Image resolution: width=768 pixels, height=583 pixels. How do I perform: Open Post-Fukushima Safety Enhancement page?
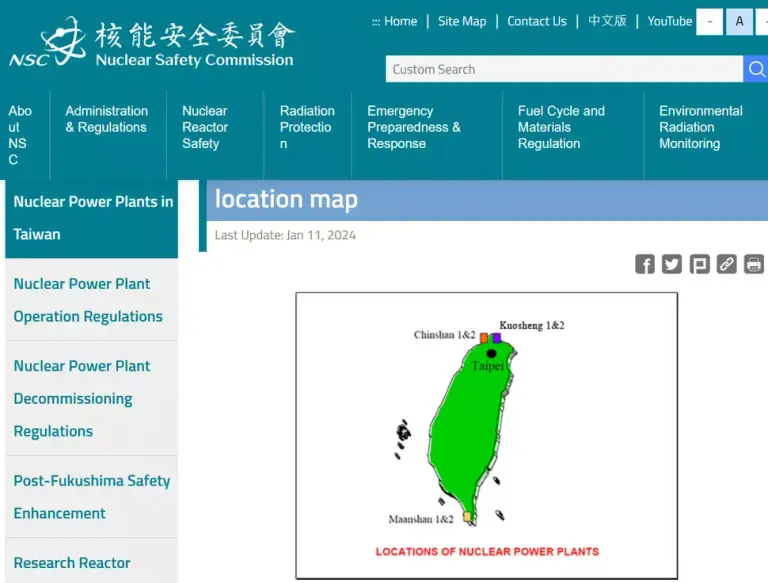pos(92,497)
